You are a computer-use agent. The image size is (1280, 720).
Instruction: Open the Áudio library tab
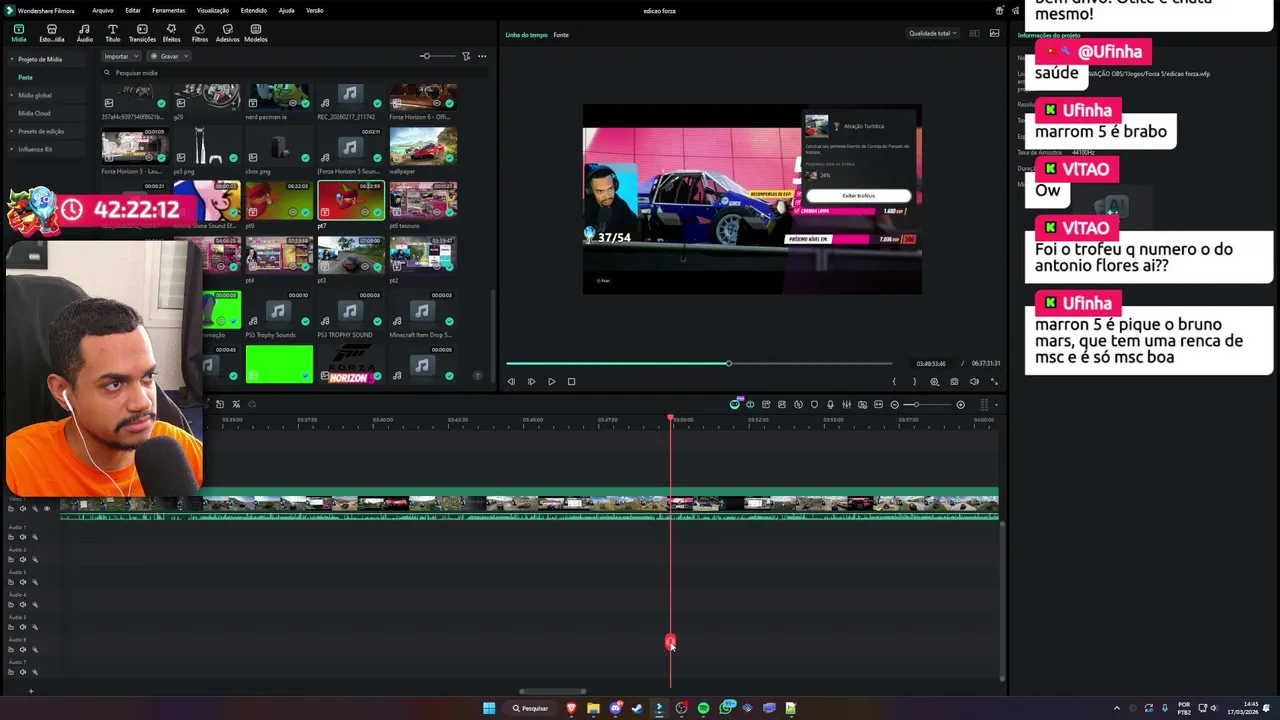click(85, 33)
